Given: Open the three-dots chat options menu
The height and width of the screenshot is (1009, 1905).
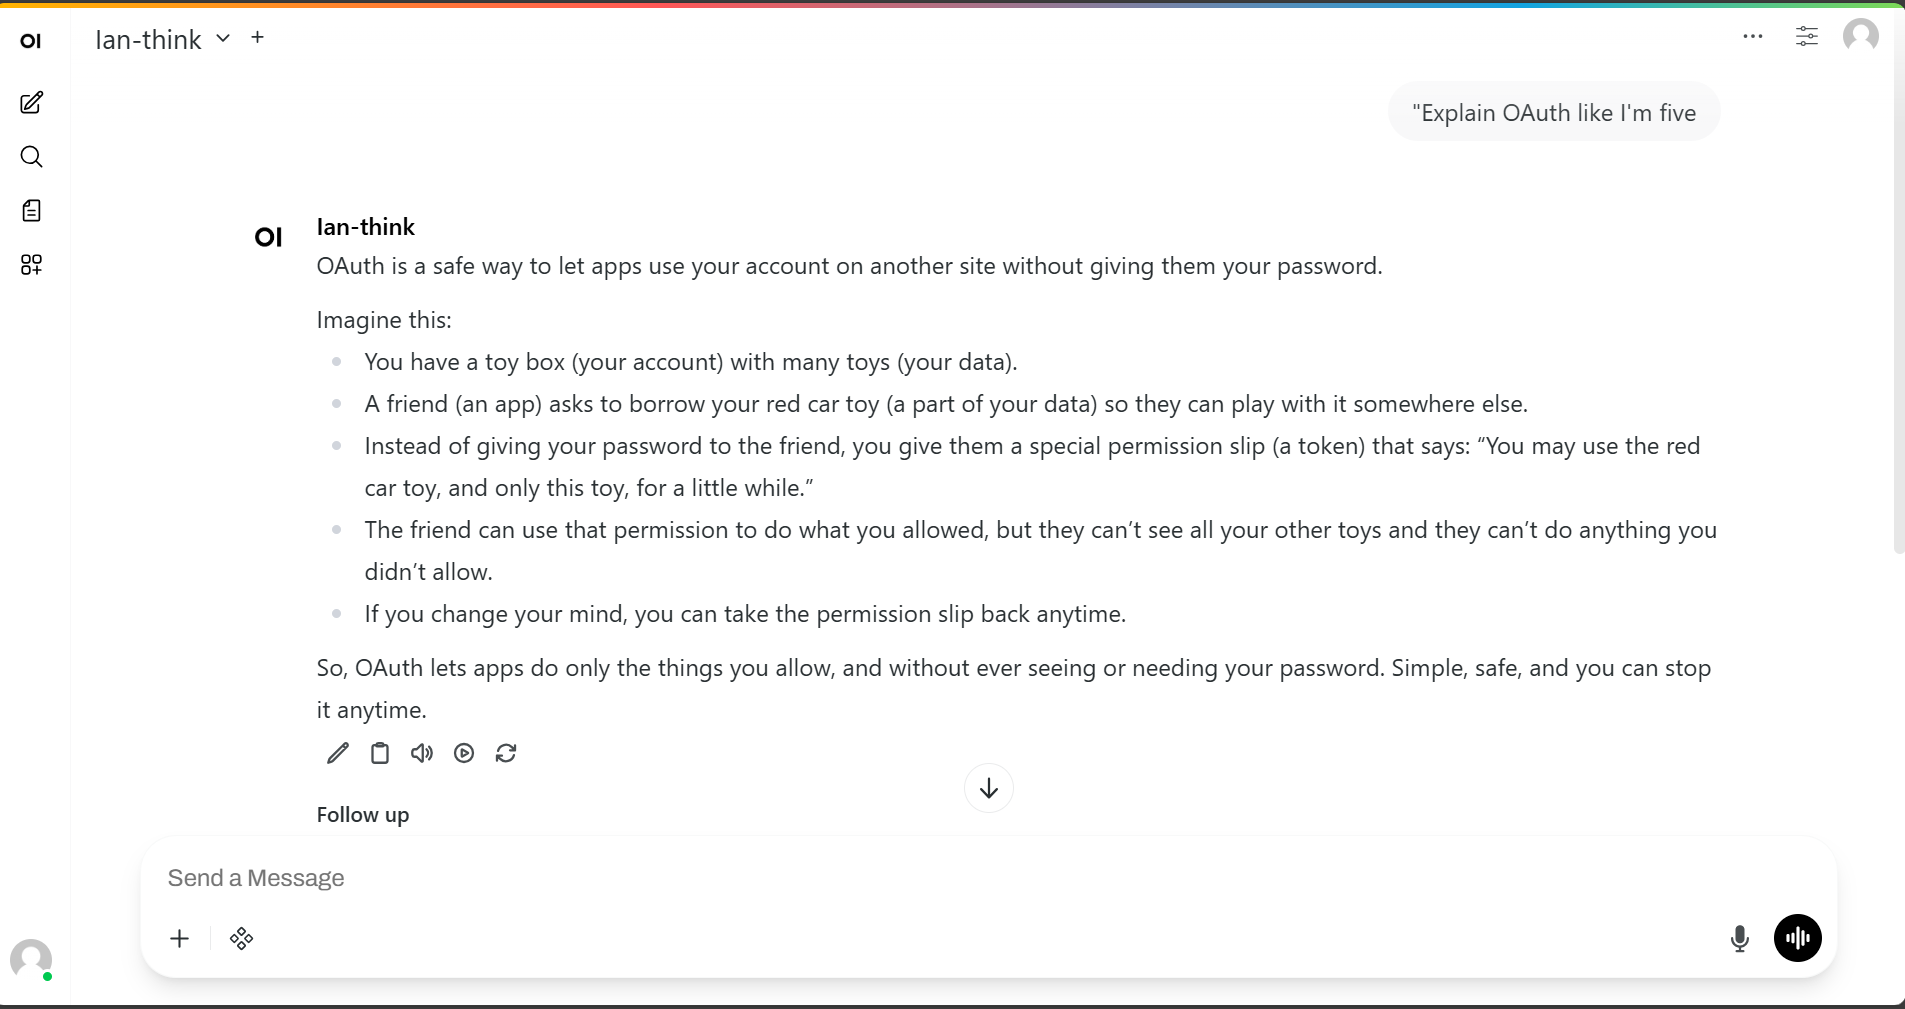Looking at the screenshot, I should tap(1753, 37).
